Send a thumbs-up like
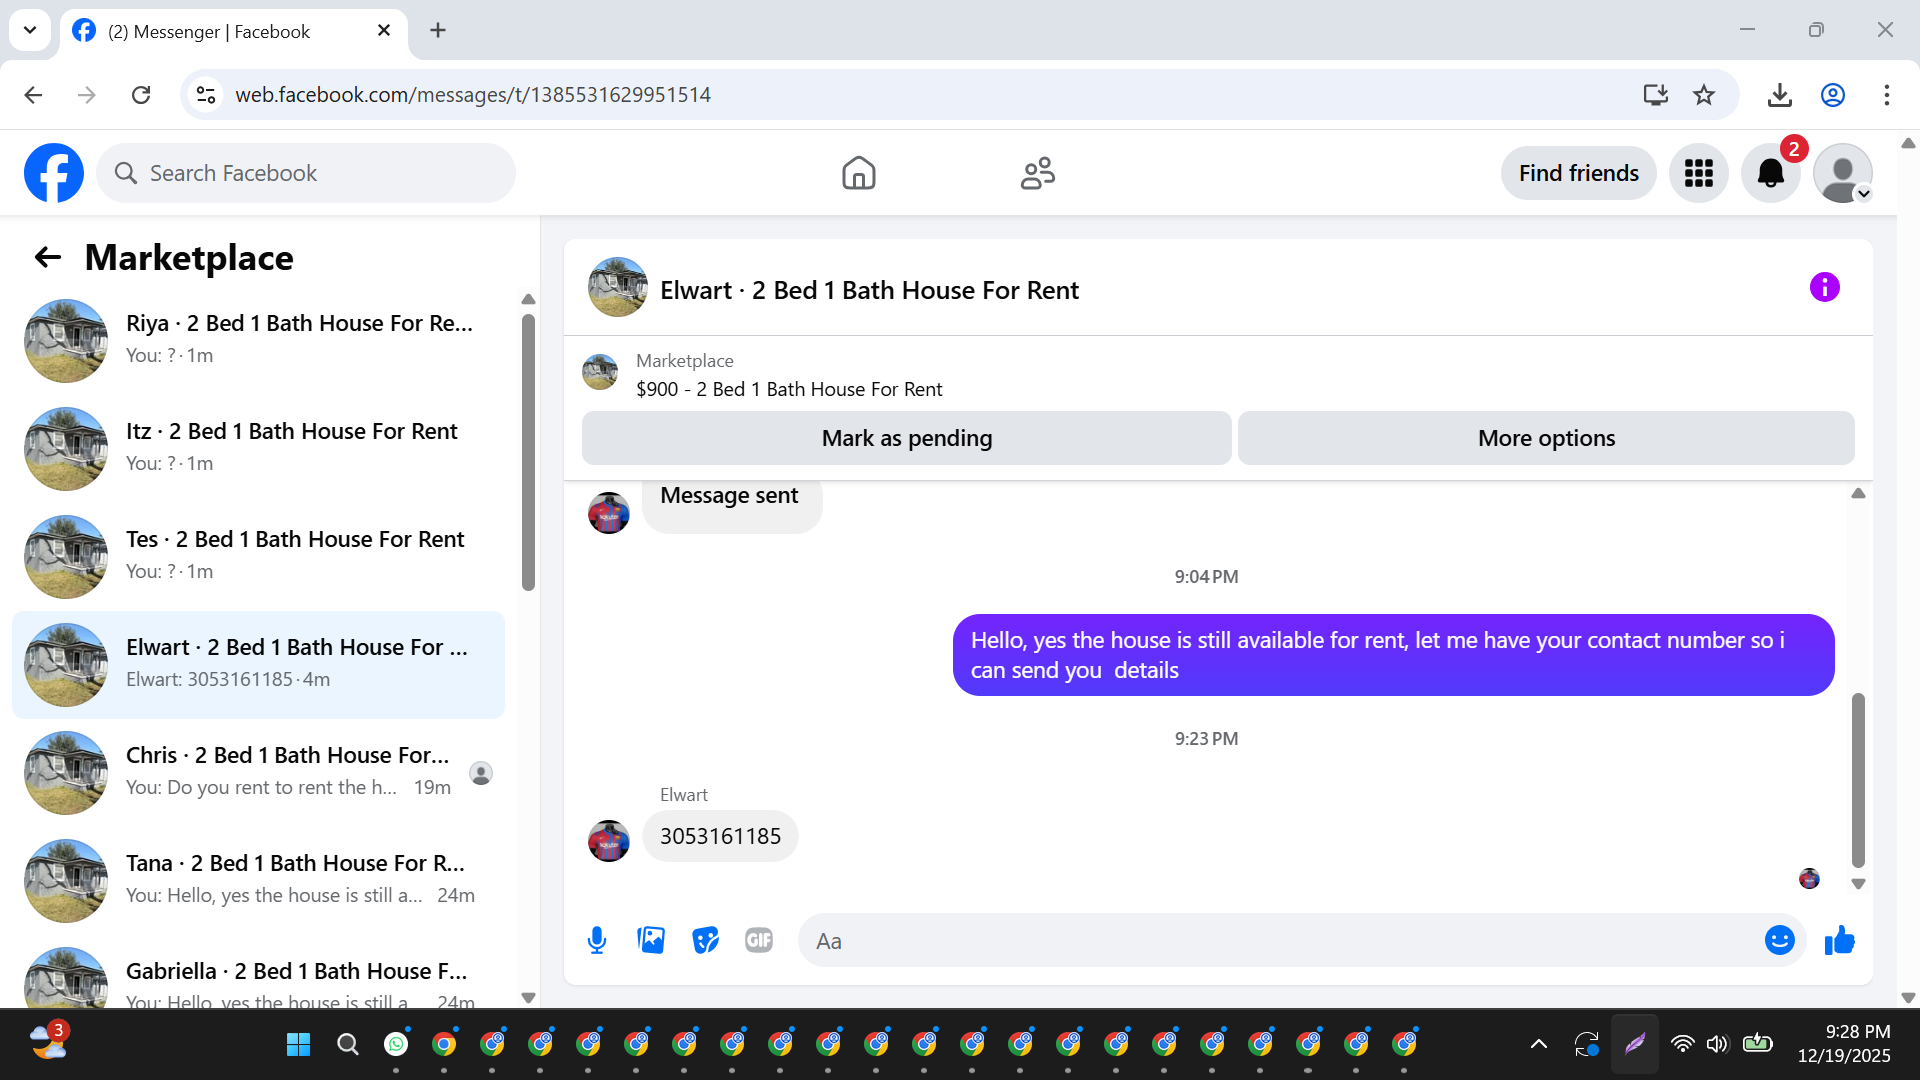 pos(1839,940)
